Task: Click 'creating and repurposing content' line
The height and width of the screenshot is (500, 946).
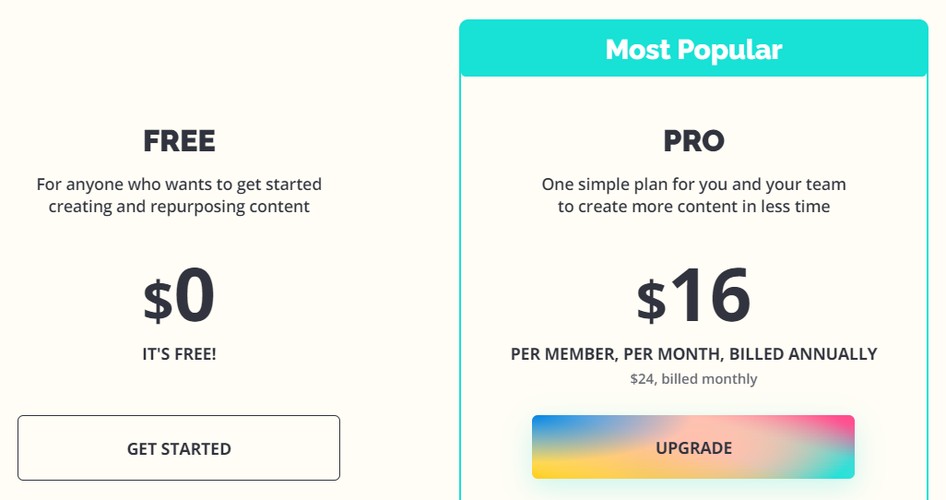Action: coord(179,206)
